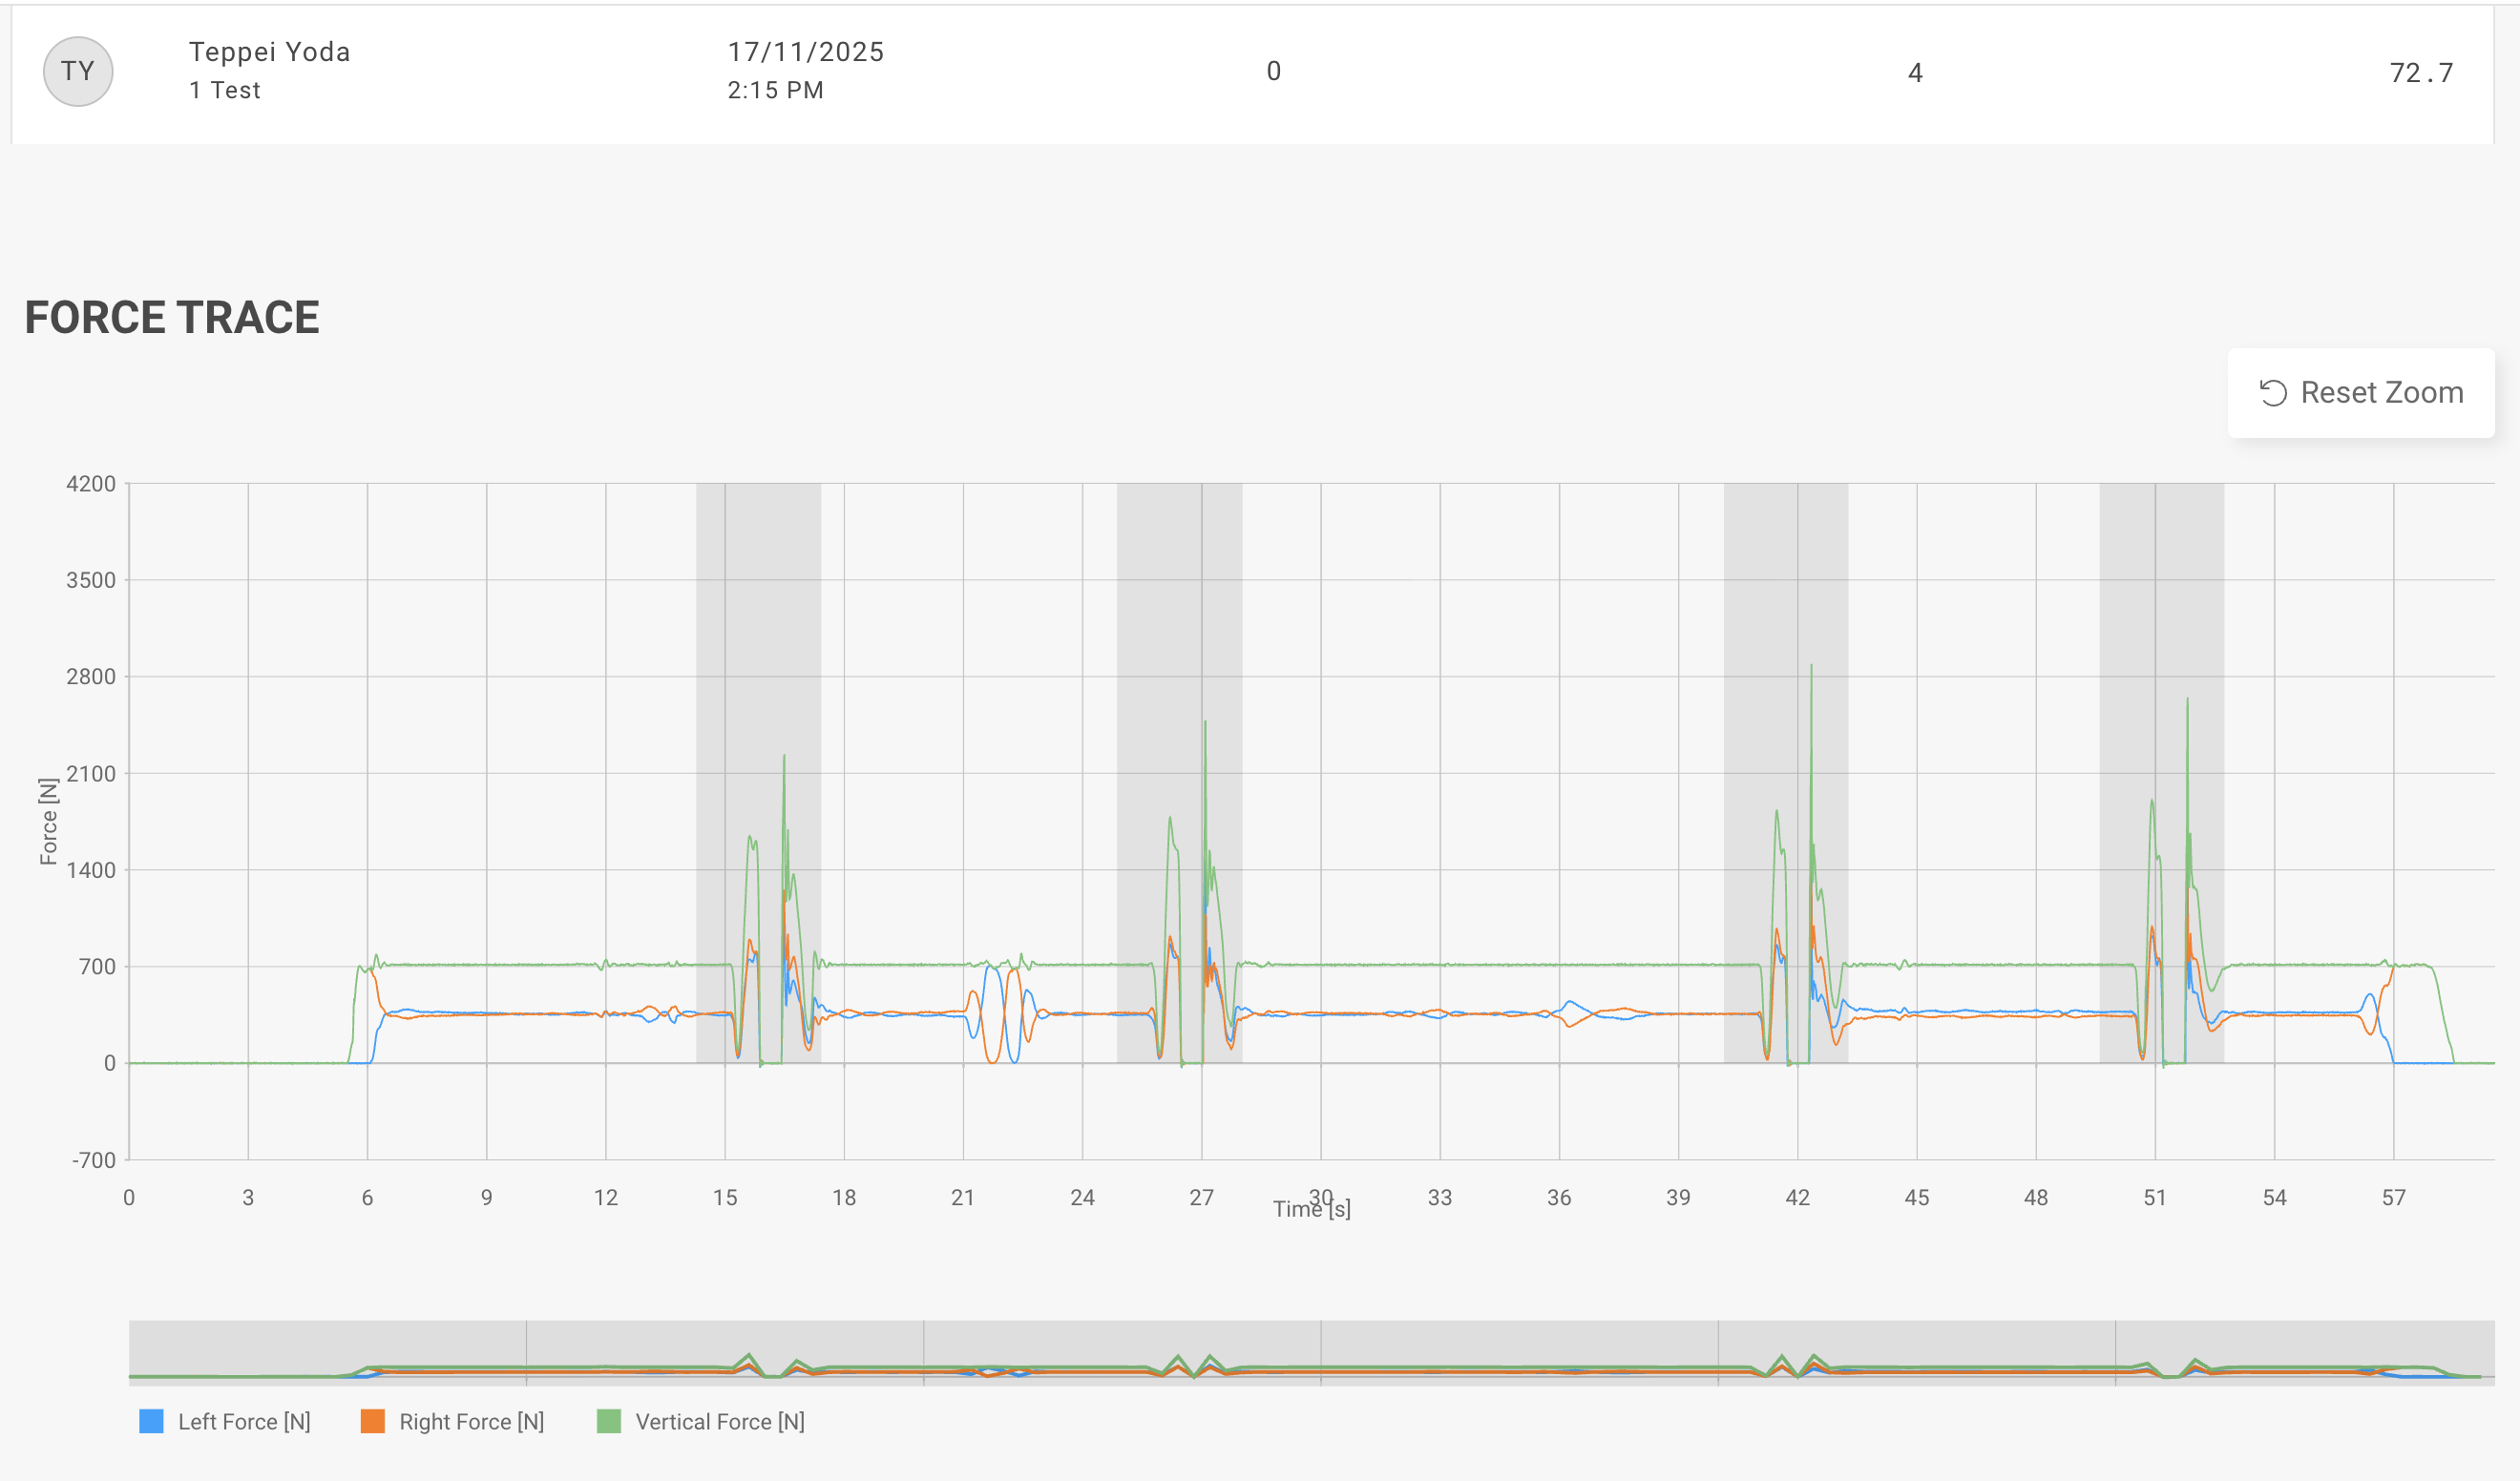2520x1481 pixels.
Task: Click the 72.7 value in row
Action: (x=2420, y=72)
